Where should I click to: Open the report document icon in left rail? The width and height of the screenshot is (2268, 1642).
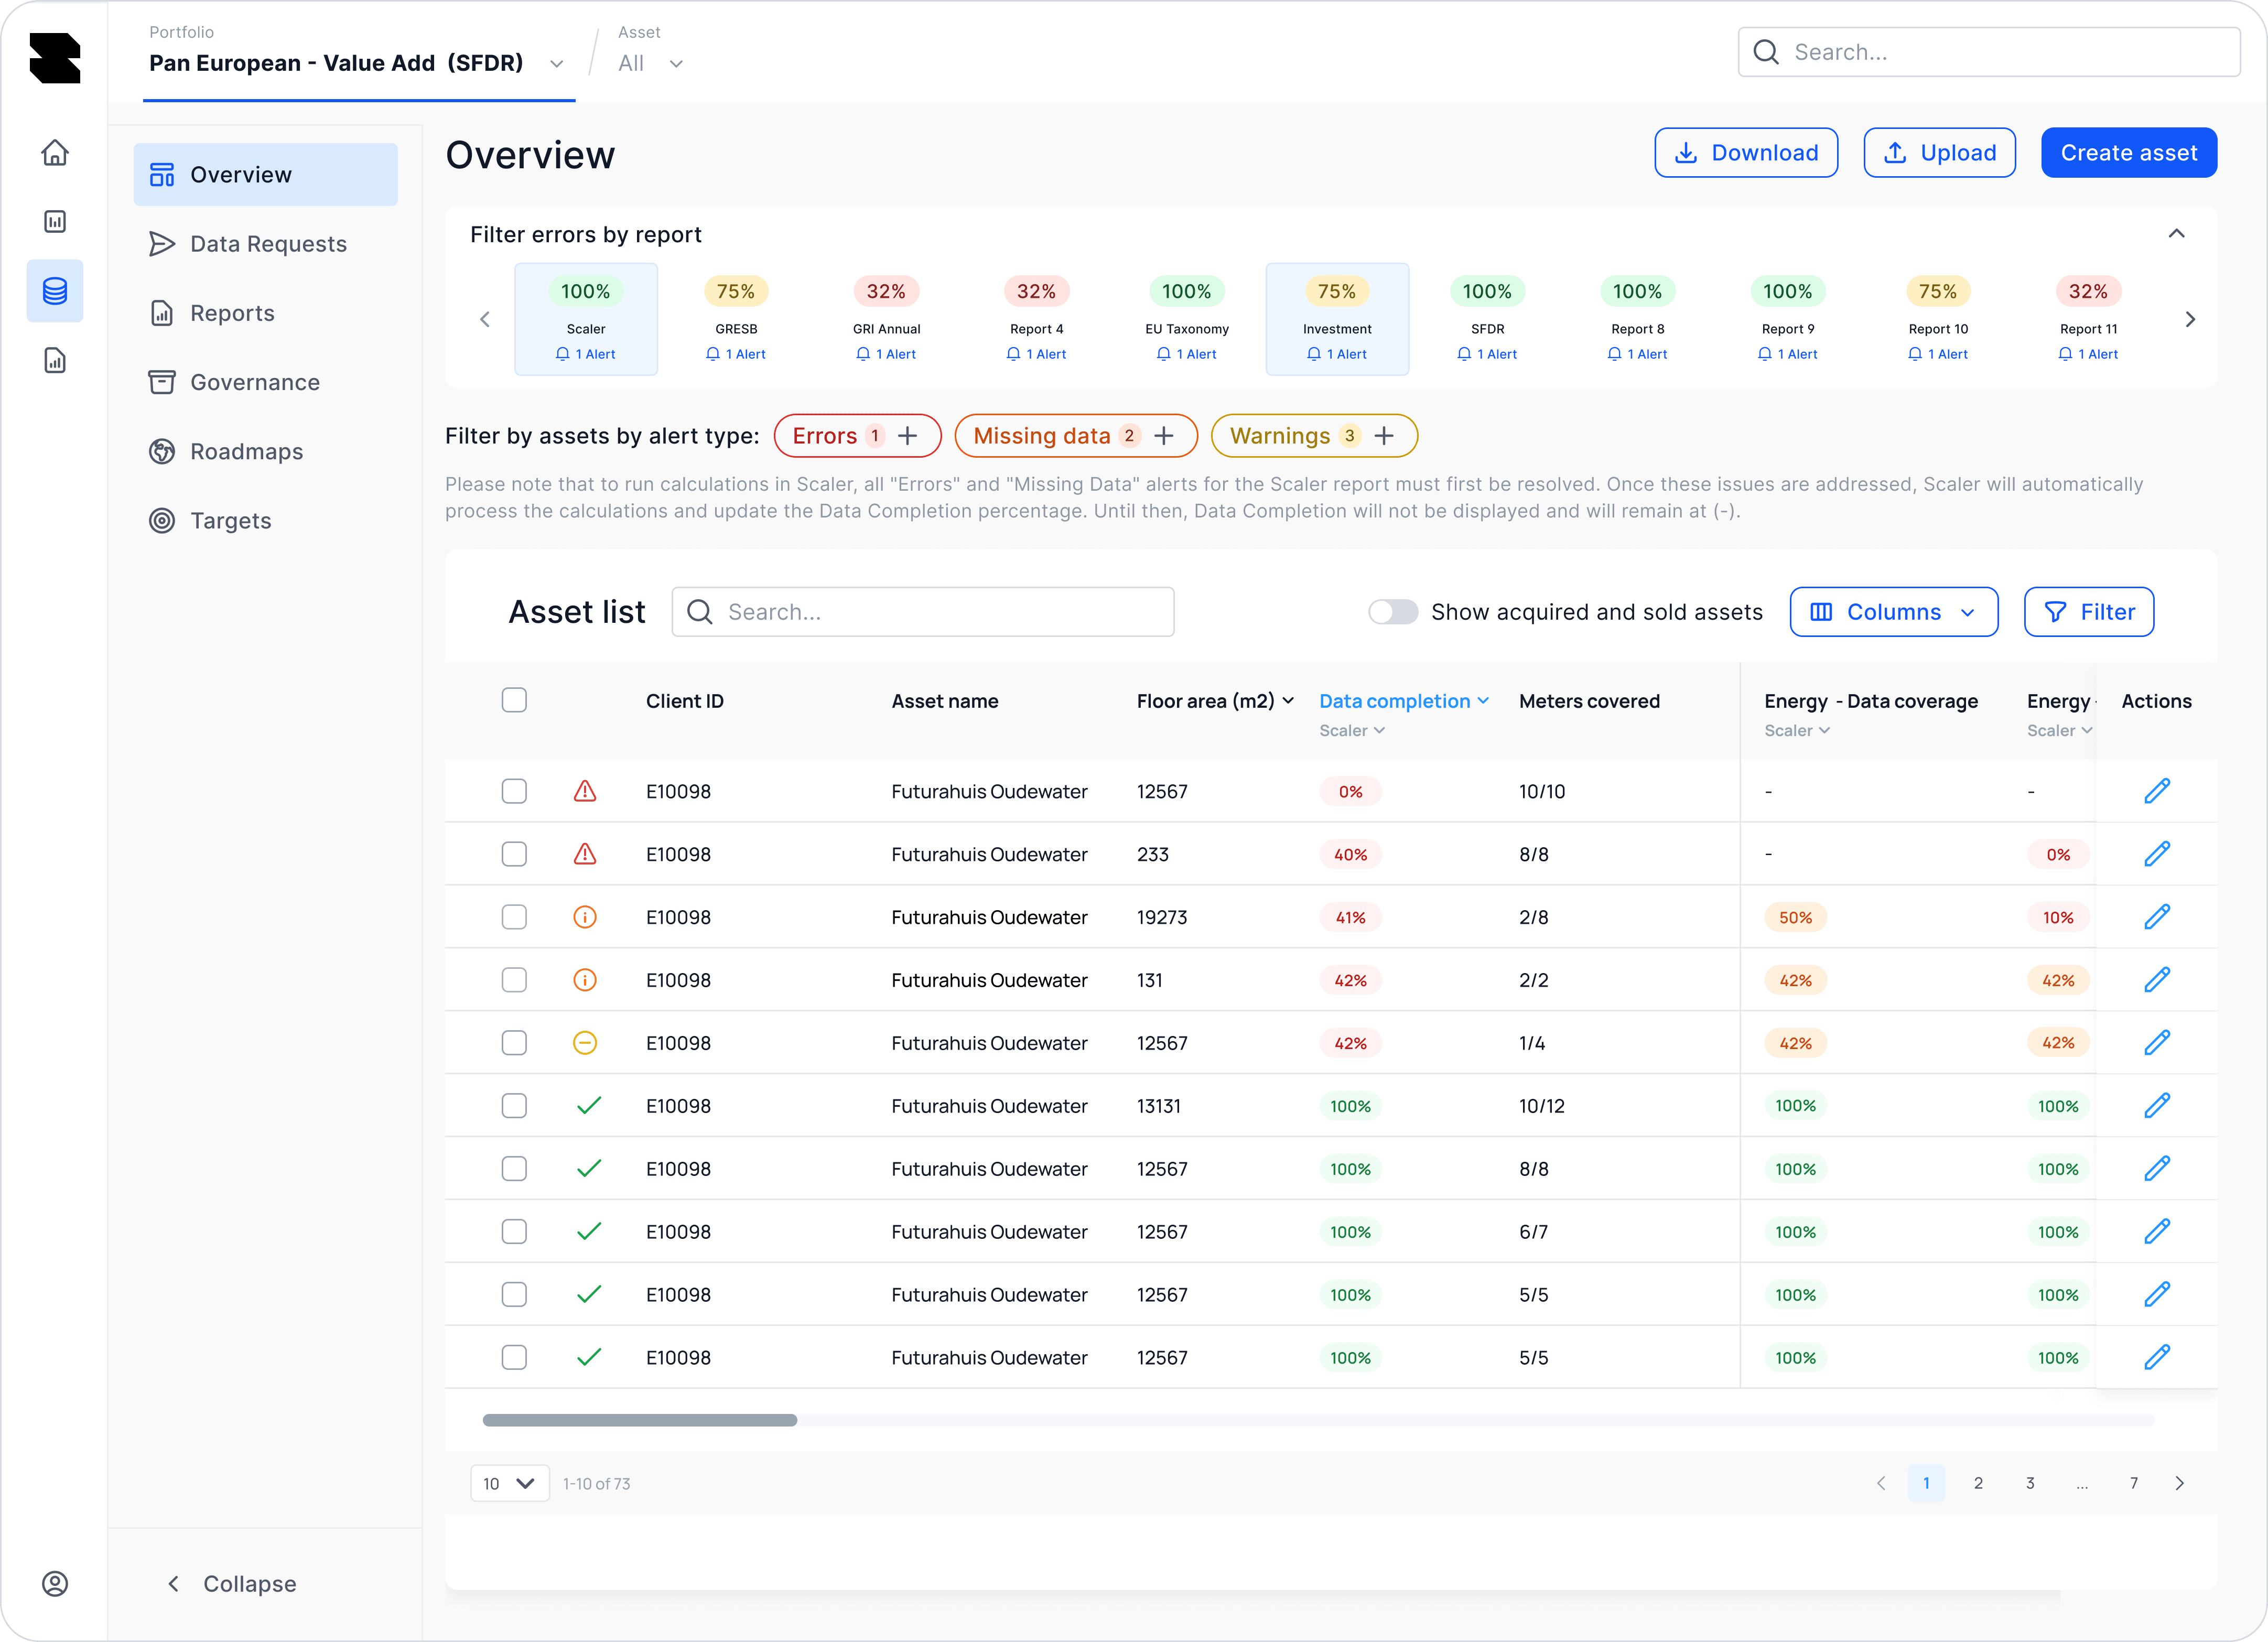(55, 360)
